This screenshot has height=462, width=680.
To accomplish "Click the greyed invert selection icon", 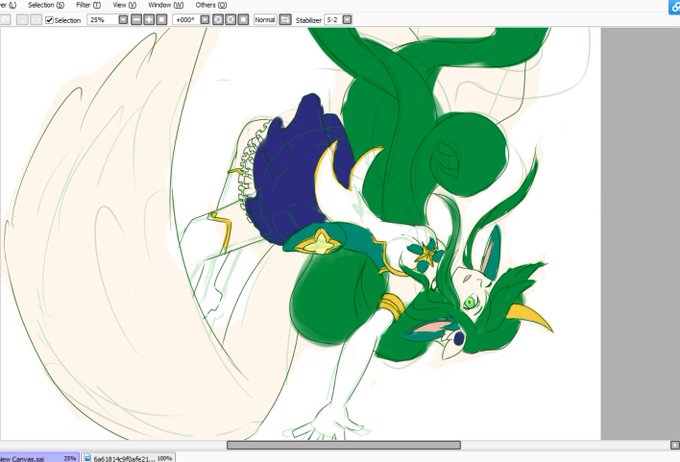I will tap(36, 20).
